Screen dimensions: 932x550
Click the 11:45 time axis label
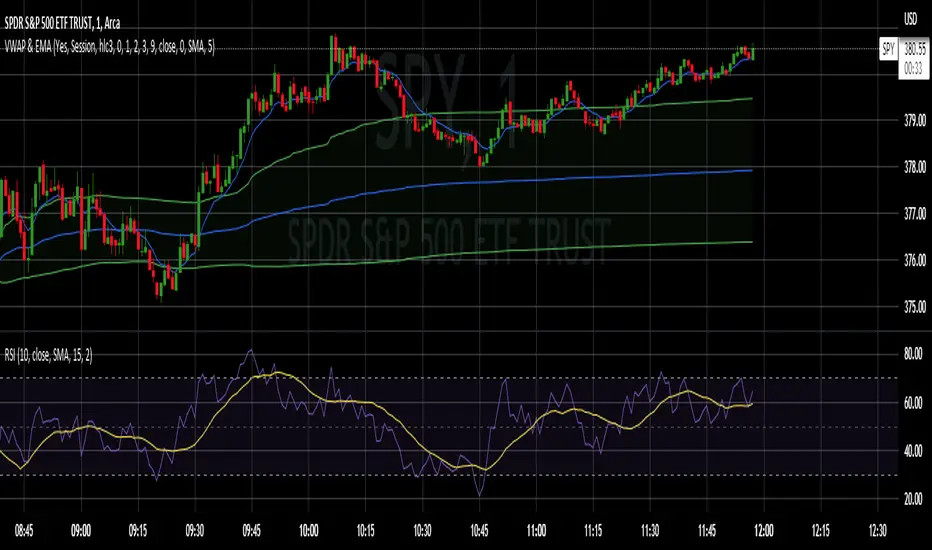[707, 530]
